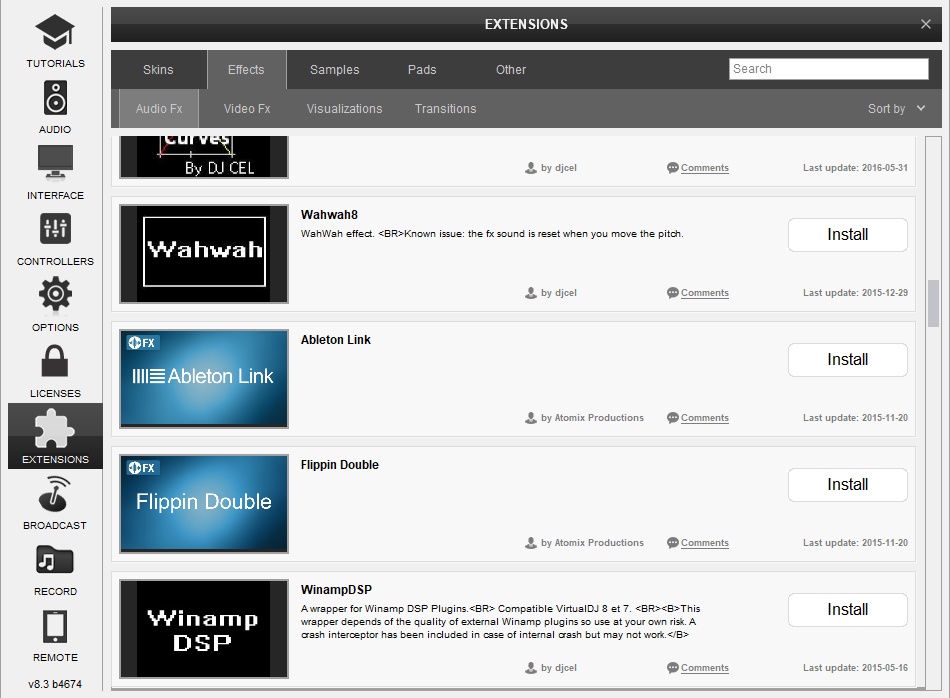Viewport: 950px width, 698px height.
Task: Click the comments bubble icon for WinampDSP
Action: pos(673,668)
